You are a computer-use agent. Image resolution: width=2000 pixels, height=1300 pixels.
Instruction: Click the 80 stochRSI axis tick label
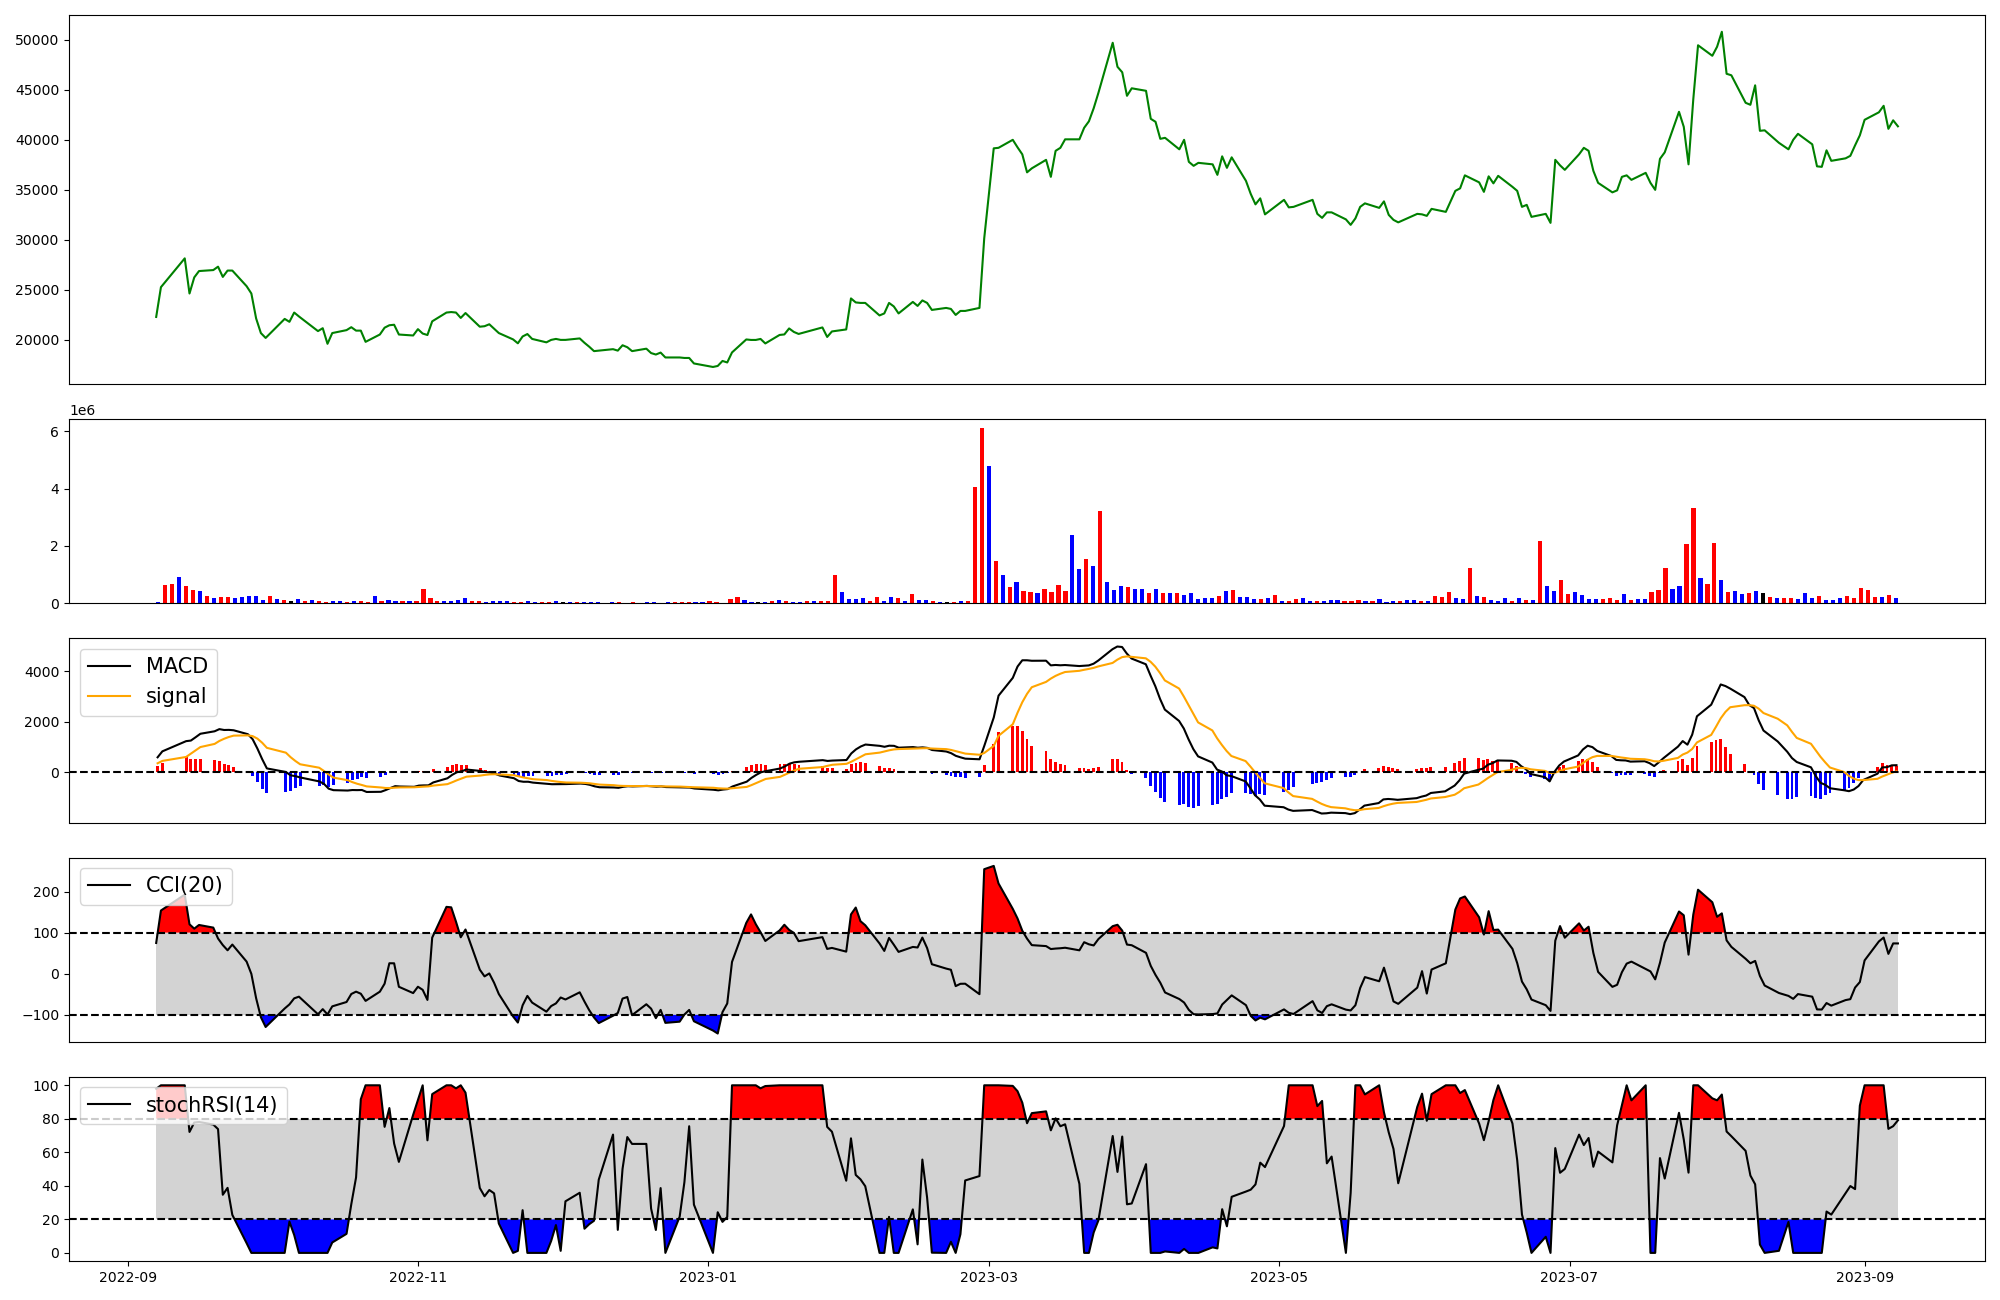click(52, 1119)
